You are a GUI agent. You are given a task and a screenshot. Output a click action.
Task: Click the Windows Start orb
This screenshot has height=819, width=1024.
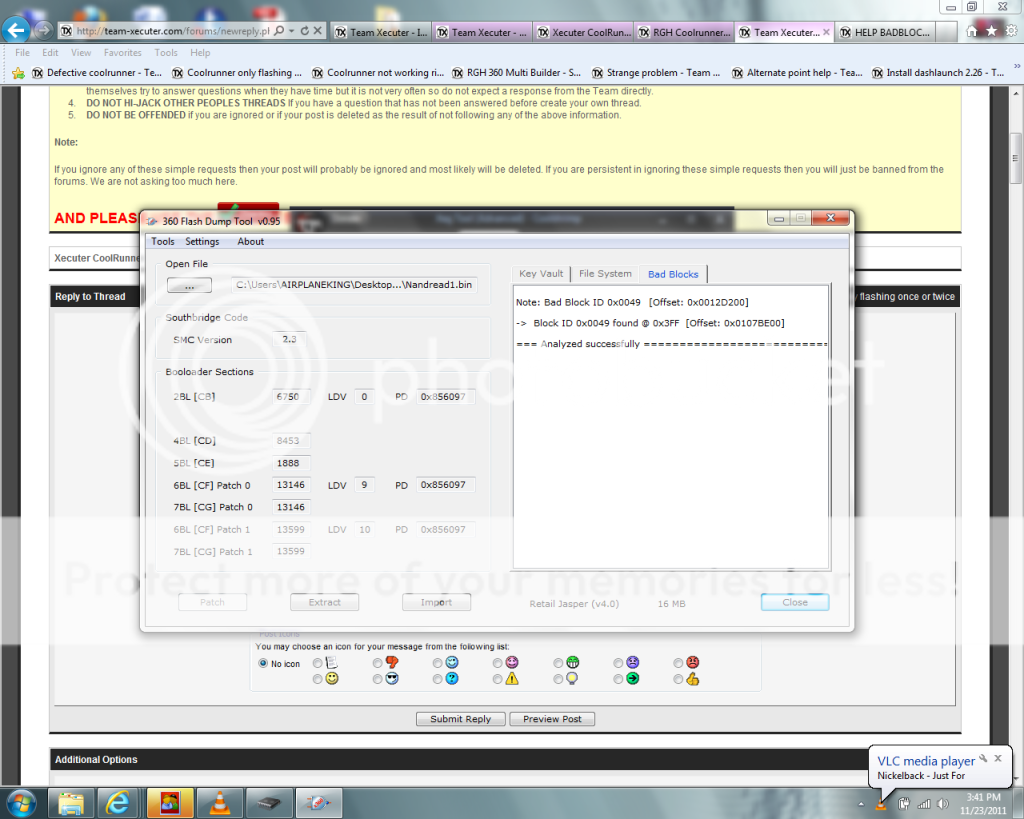coord(21,802)
